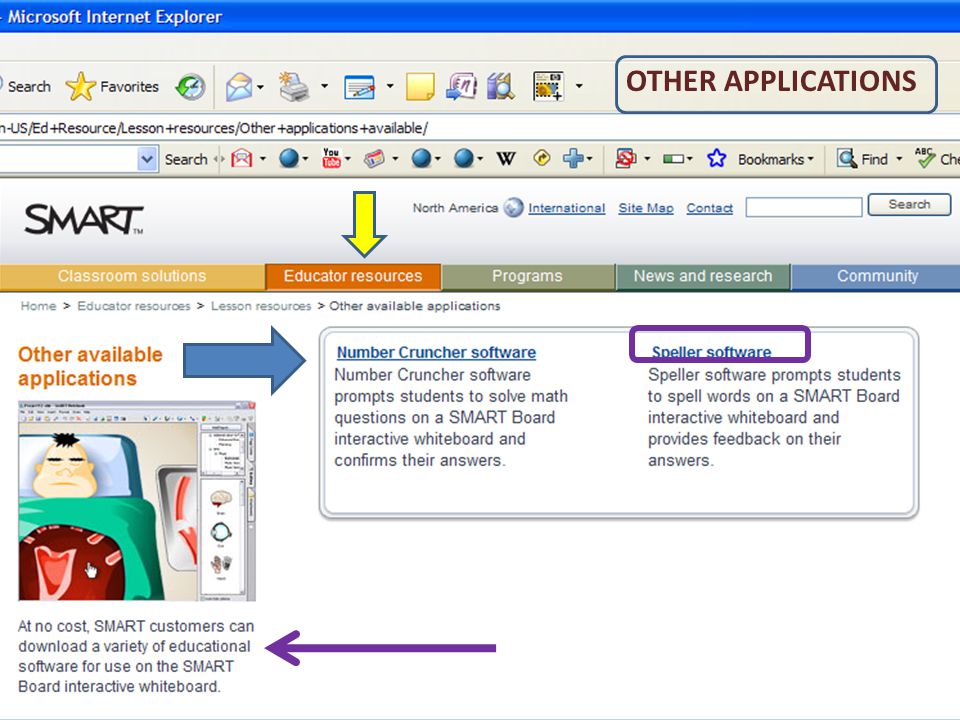Click the pop-up blocker icon
This screenshot has width=960, height=720.
click(x=625, y=159)
